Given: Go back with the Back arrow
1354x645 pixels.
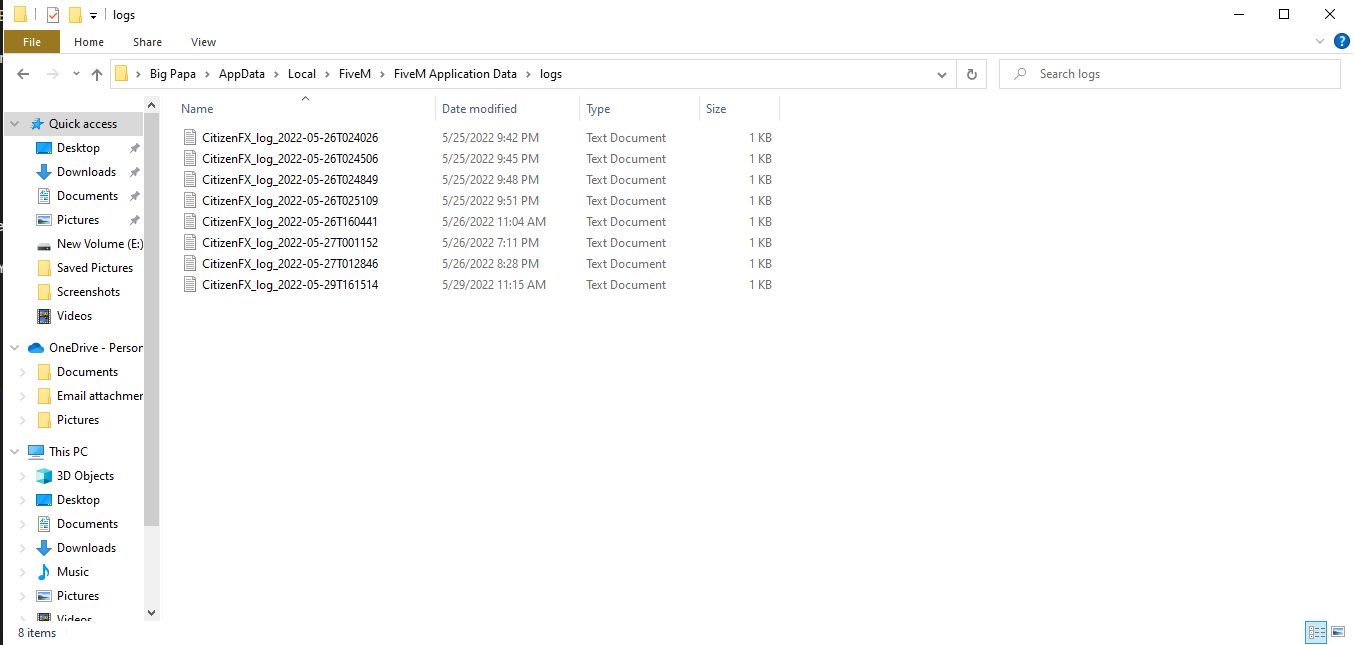Looking at the screenshot, I should [24, 74].
